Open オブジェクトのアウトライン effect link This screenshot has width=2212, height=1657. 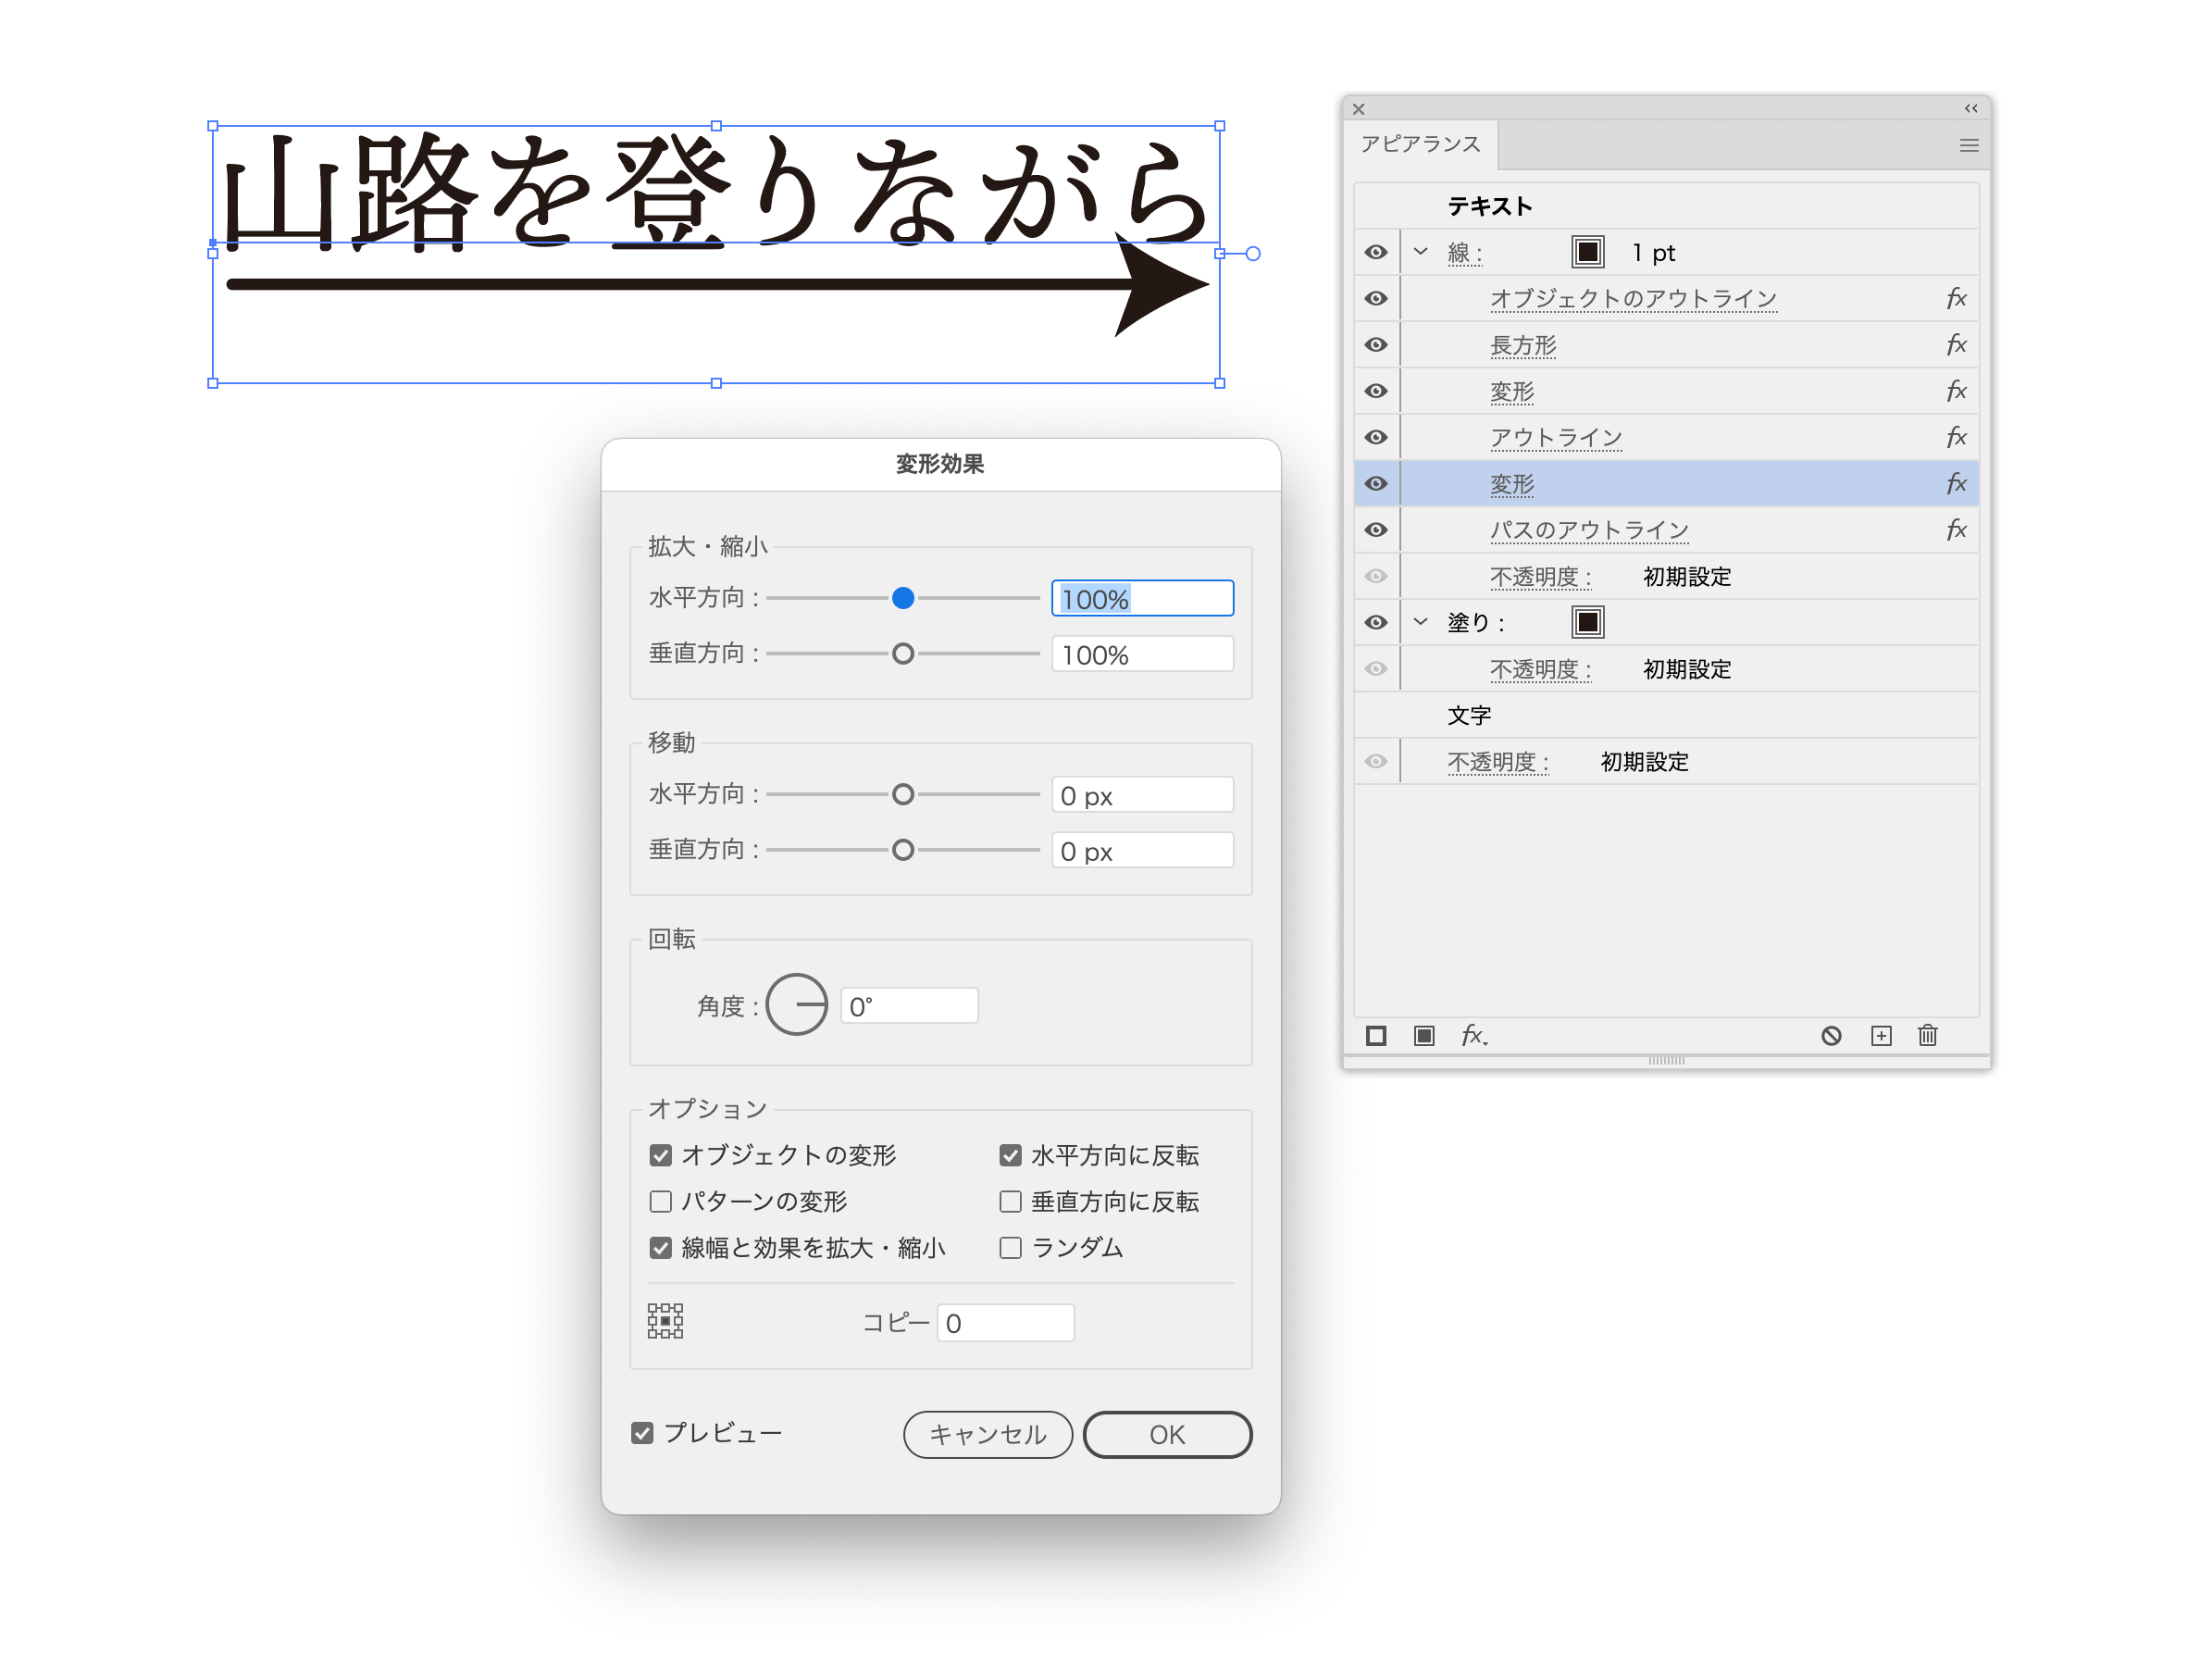(1633, 298)
